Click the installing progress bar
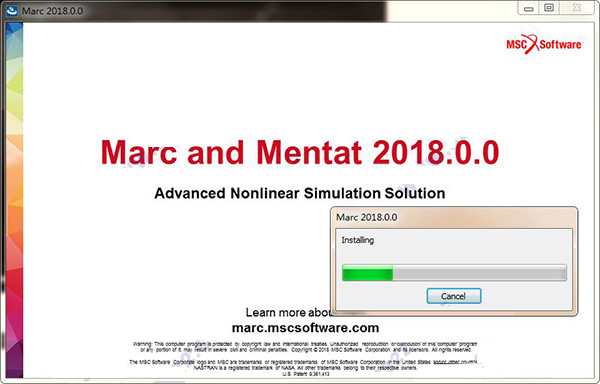This screenshot has width=600, height=384. tap(454, 273)
